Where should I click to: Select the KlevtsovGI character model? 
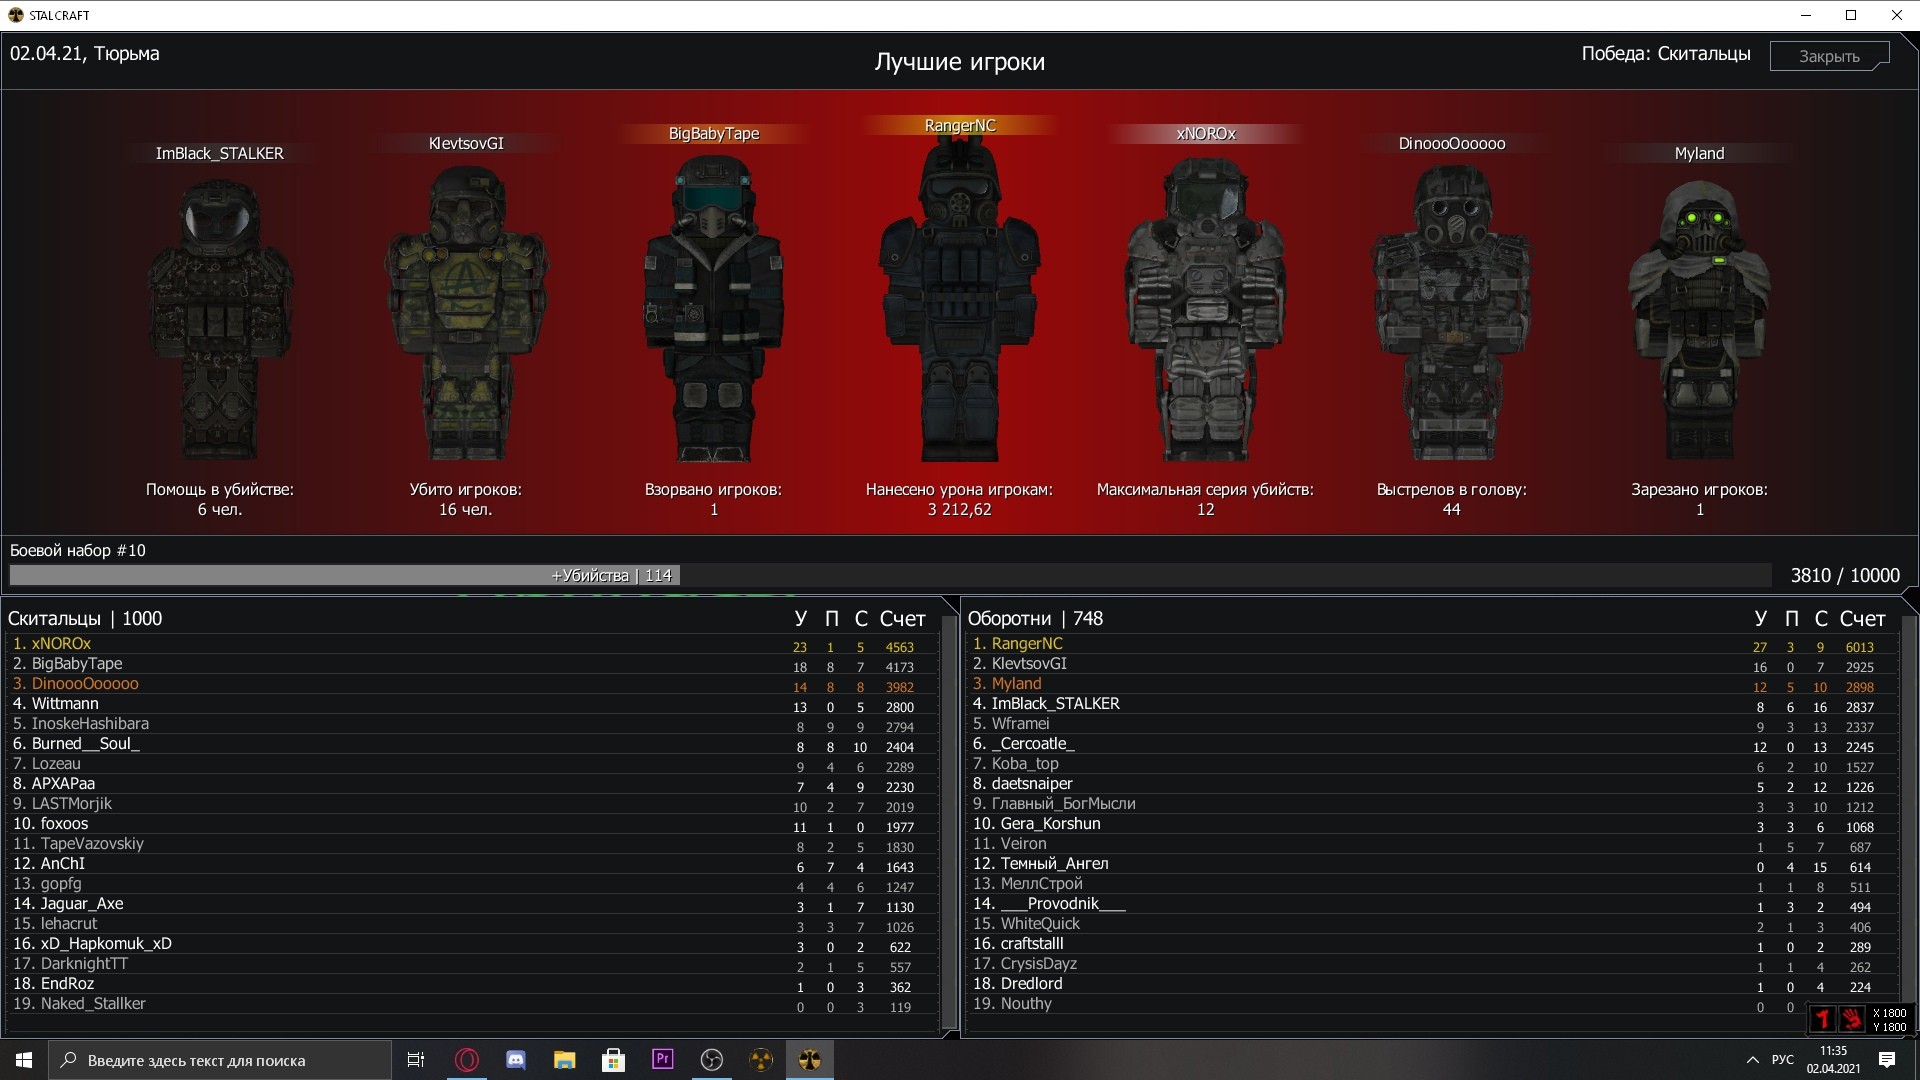(465, 315)
